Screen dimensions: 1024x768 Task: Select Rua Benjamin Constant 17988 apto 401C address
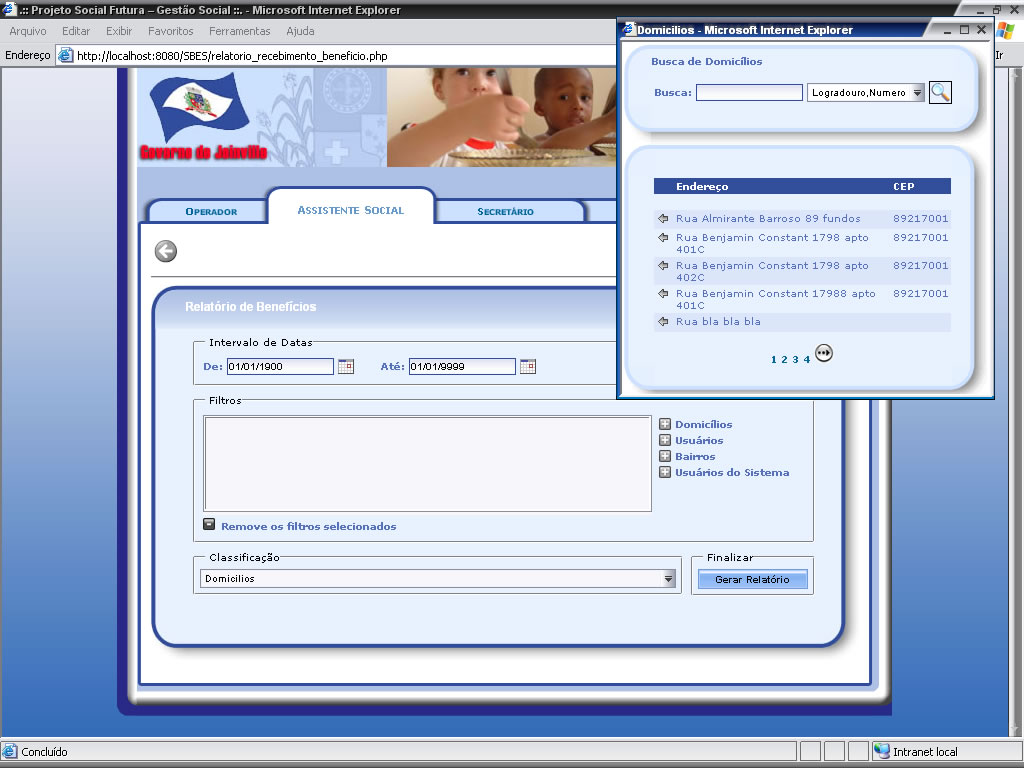(776, 299)
